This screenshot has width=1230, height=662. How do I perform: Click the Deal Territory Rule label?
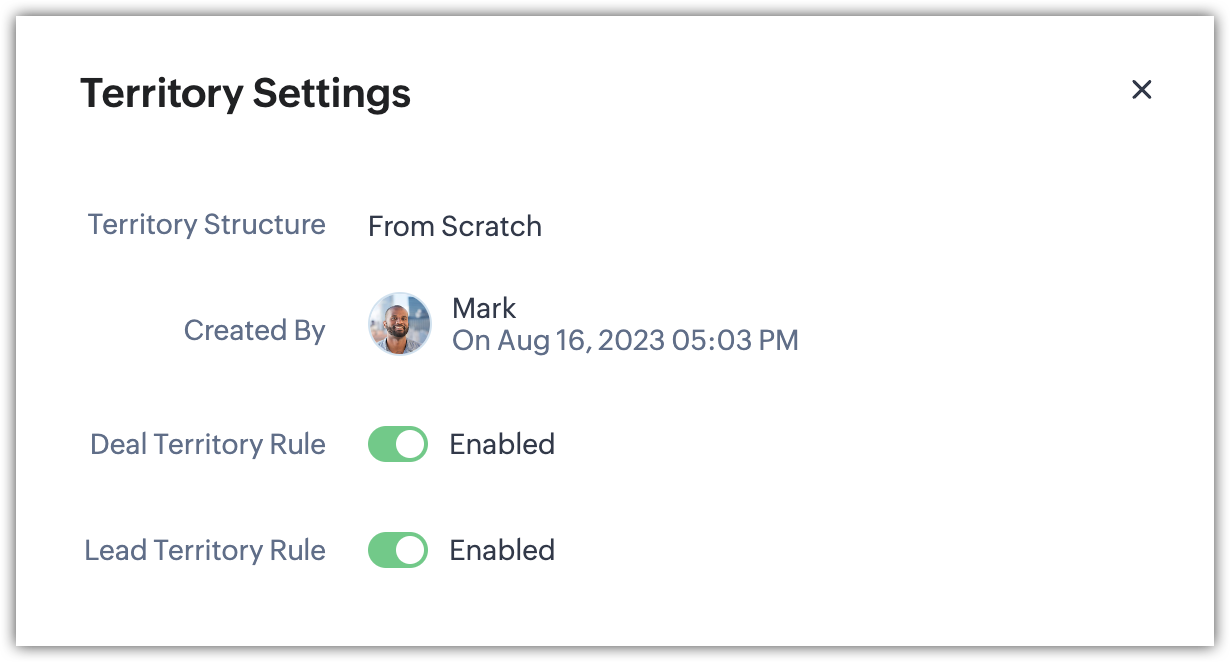point(208,444)
